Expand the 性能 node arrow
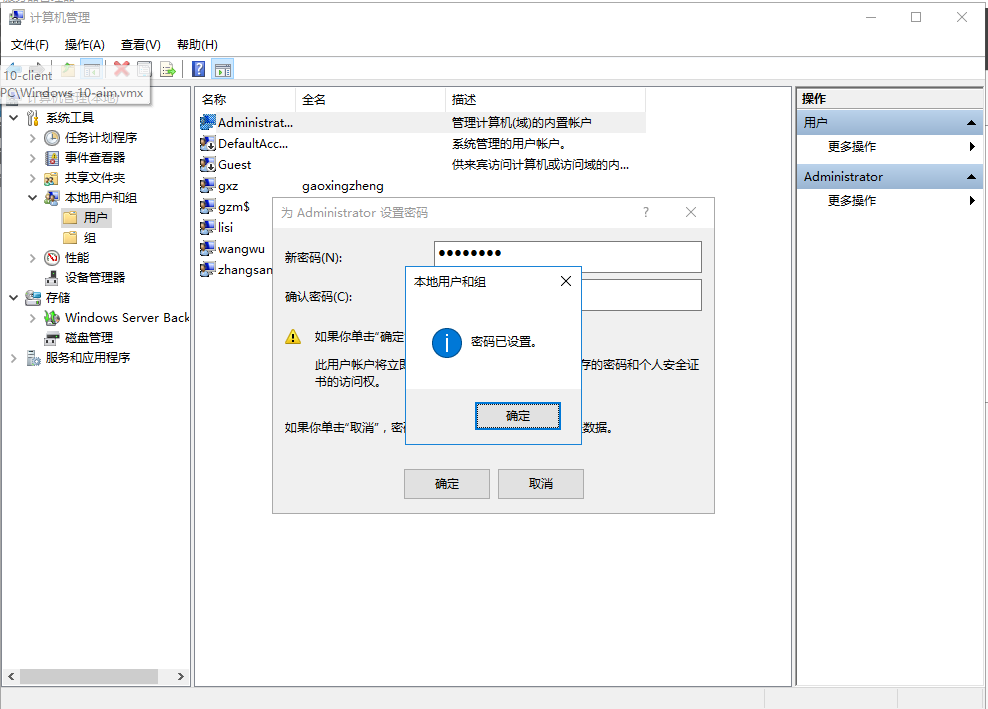988x709 pixels. (33, 258)
